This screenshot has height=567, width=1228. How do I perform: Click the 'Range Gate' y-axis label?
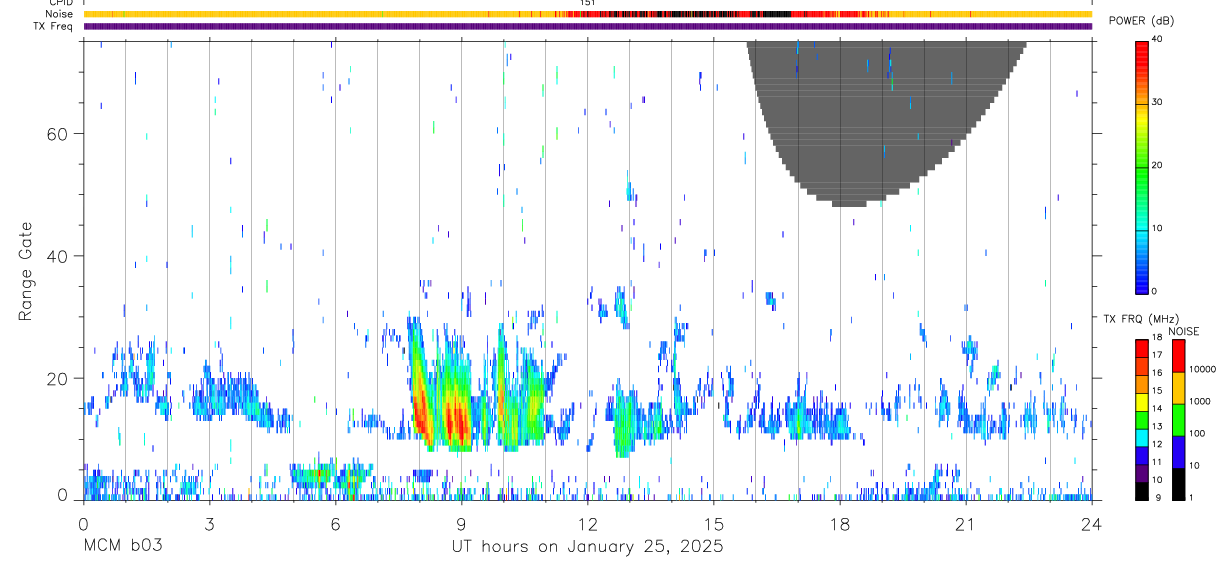coord(25,272)
